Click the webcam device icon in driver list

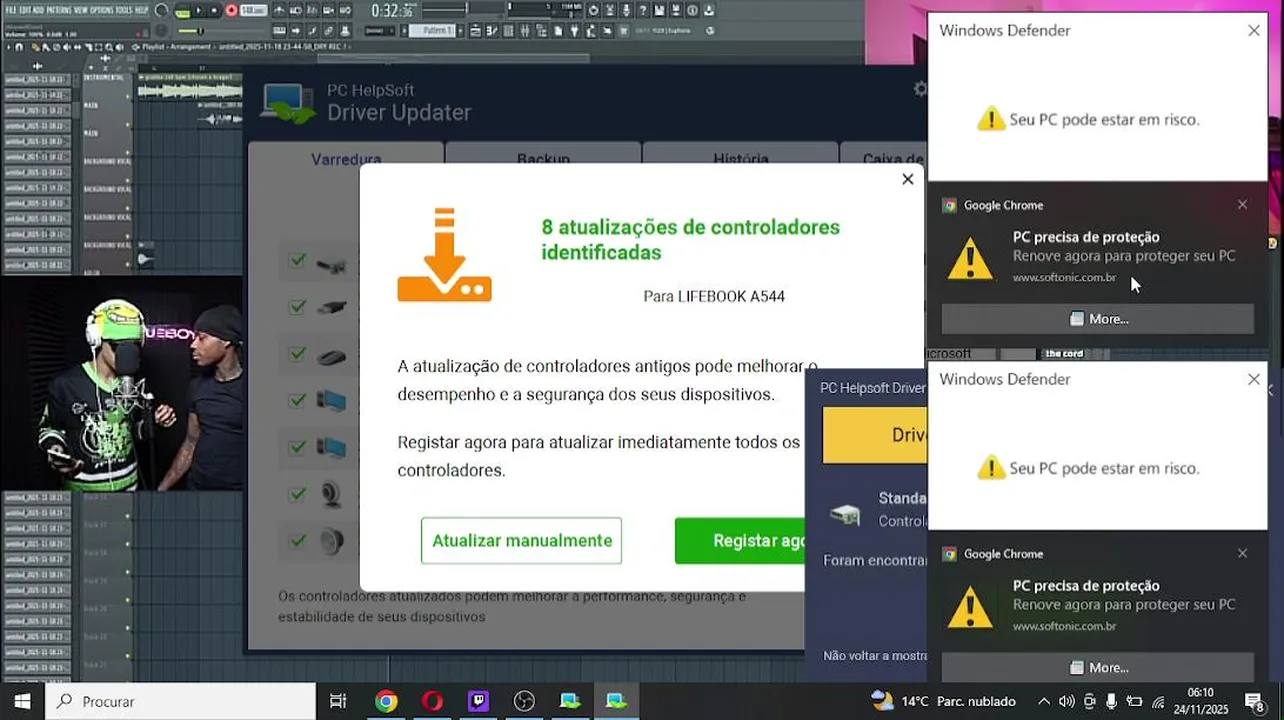[331, 495]
